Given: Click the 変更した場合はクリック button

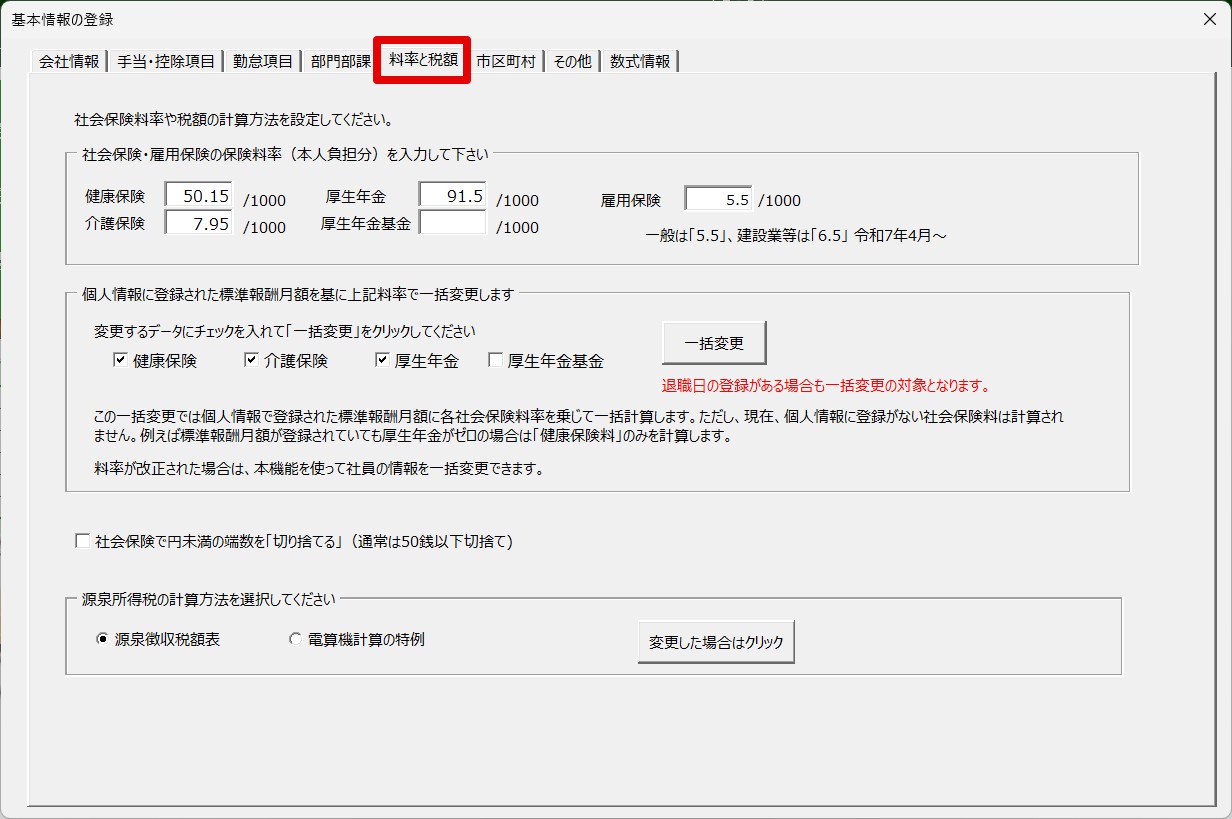Looking at the screenshot, I should pyautogui.click(x=716, y=642).
